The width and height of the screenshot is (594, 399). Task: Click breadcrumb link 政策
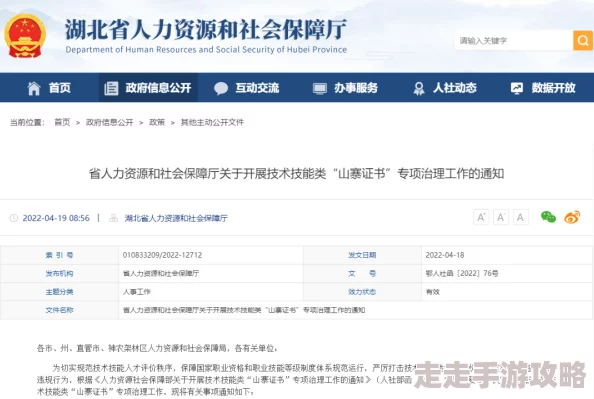(157, 122)
